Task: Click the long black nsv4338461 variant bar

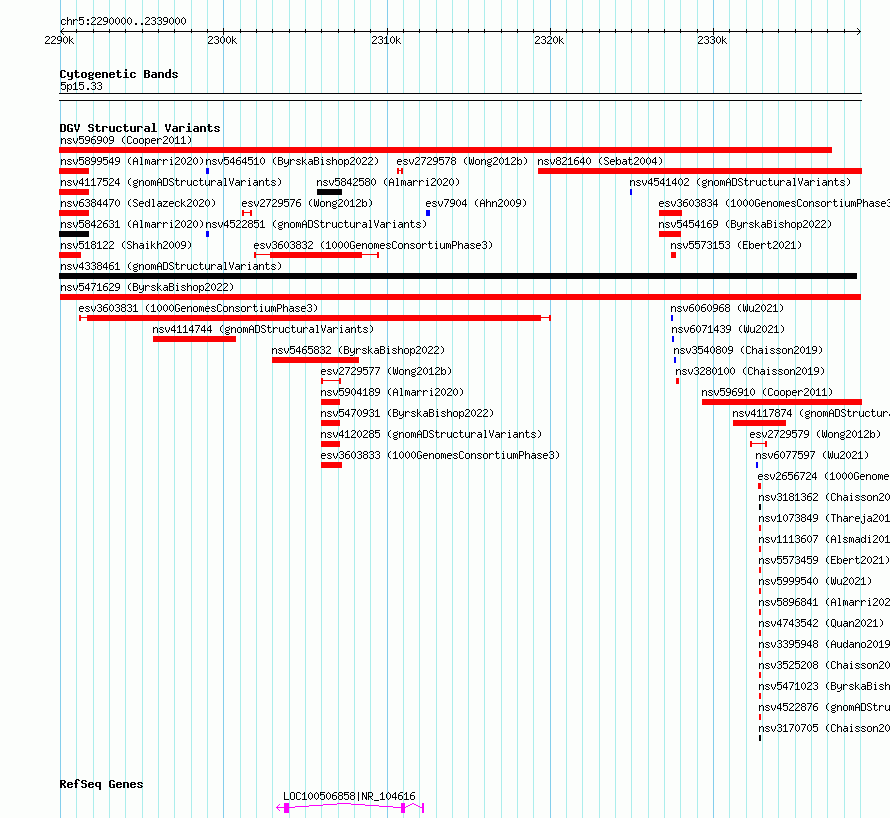Action: click(458, 276)
